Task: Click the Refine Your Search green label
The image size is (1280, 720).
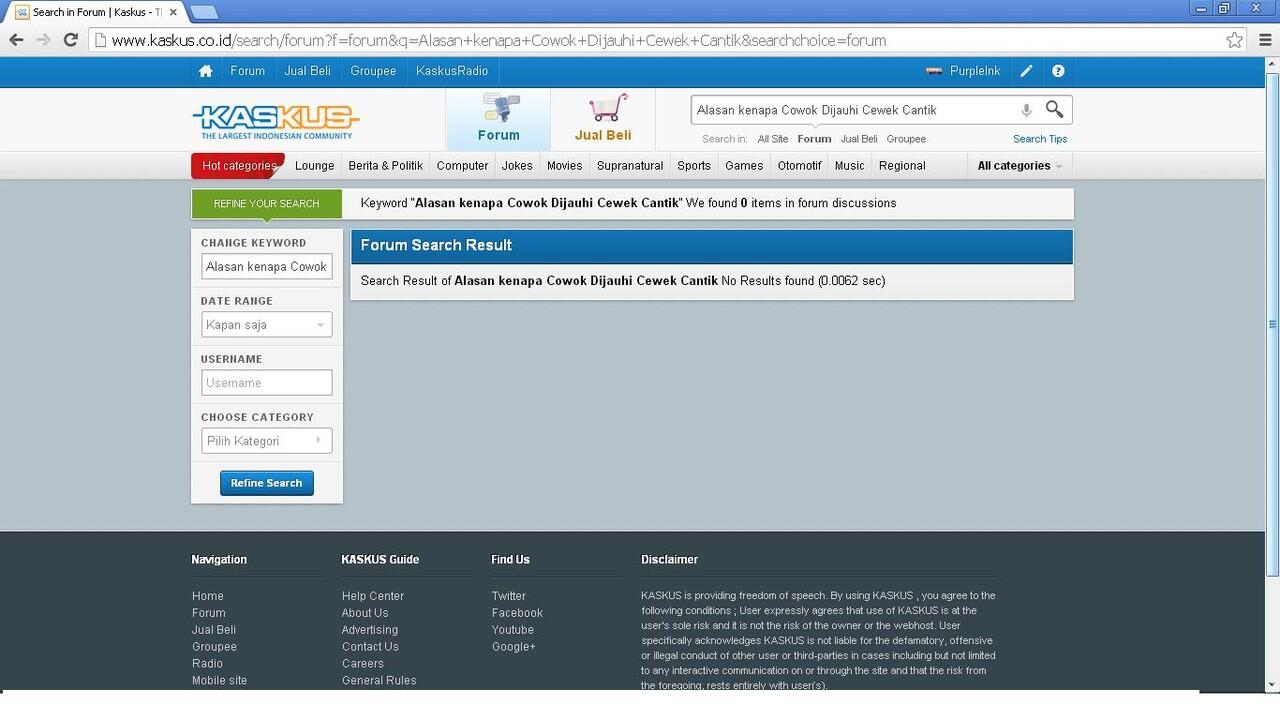Action: point(266,203)
